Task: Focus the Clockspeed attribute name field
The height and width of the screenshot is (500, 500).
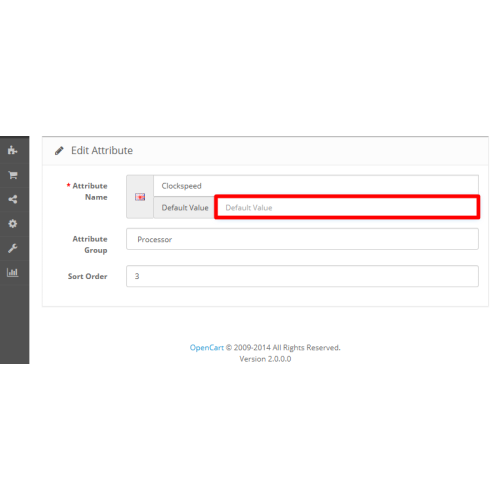Action: point(316,186)
